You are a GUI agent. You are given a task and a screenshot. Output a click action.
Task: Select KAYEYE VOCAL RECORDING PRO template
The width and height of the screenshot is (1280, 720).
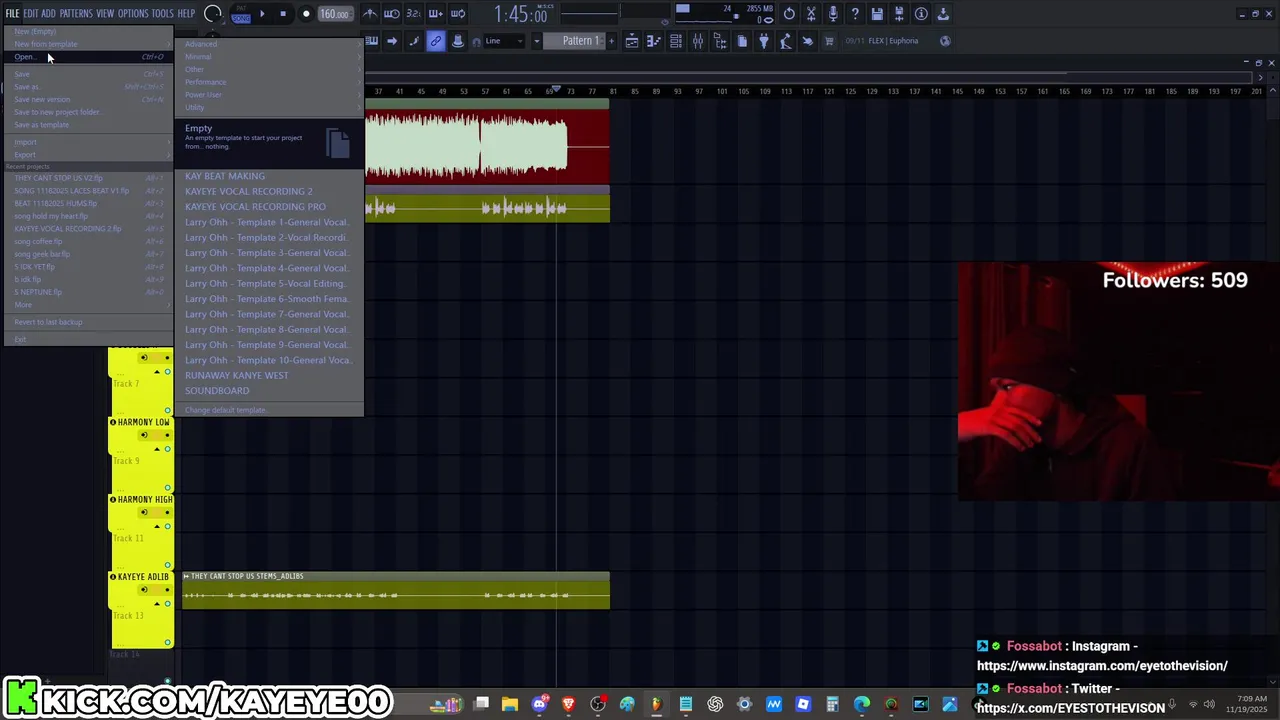(x=269, y=207)
